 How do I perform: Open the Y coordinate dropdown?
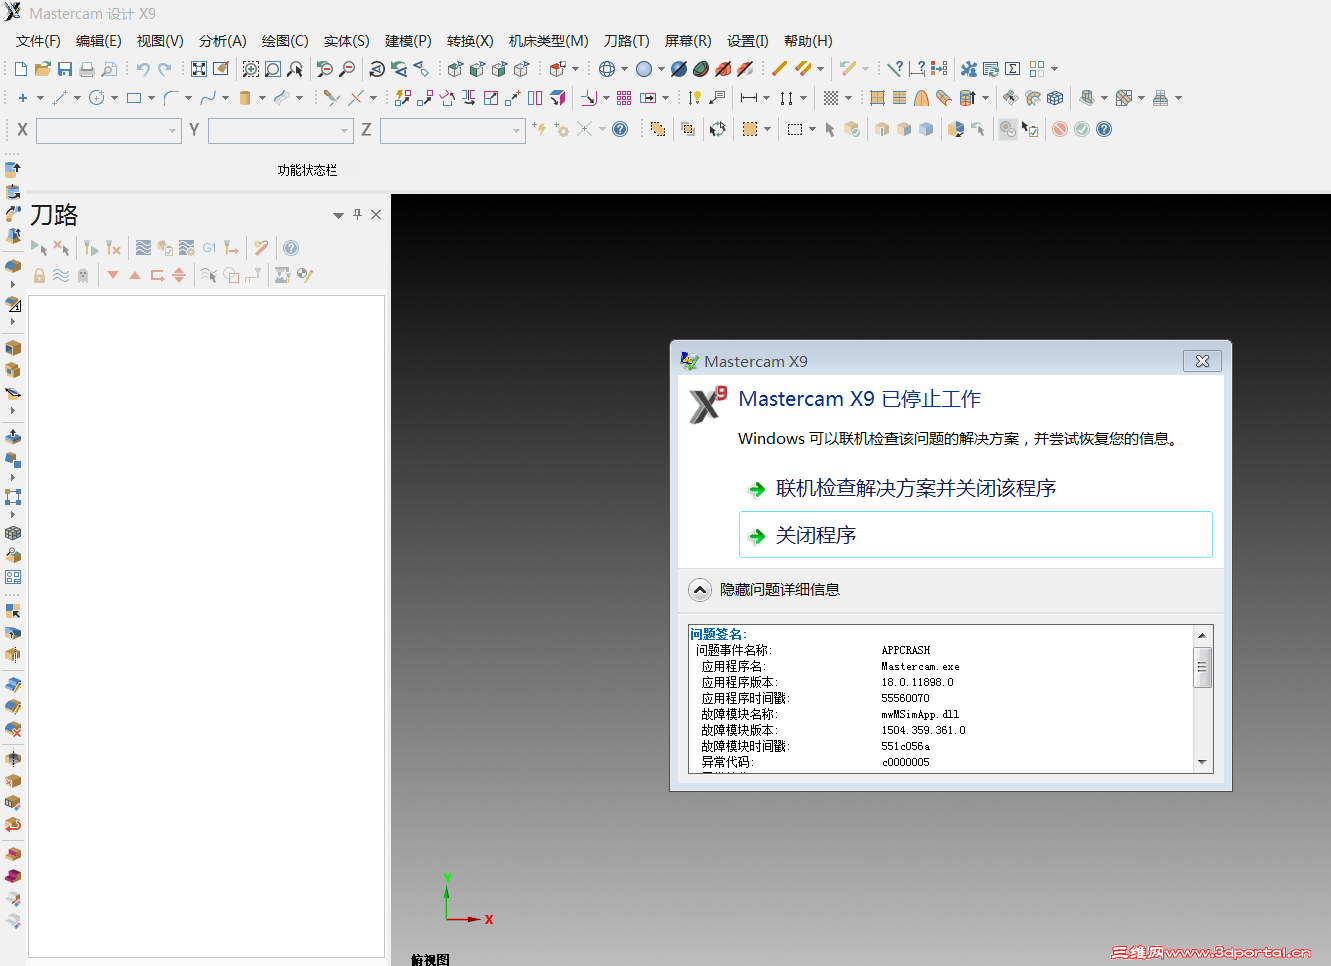point(344,130)
